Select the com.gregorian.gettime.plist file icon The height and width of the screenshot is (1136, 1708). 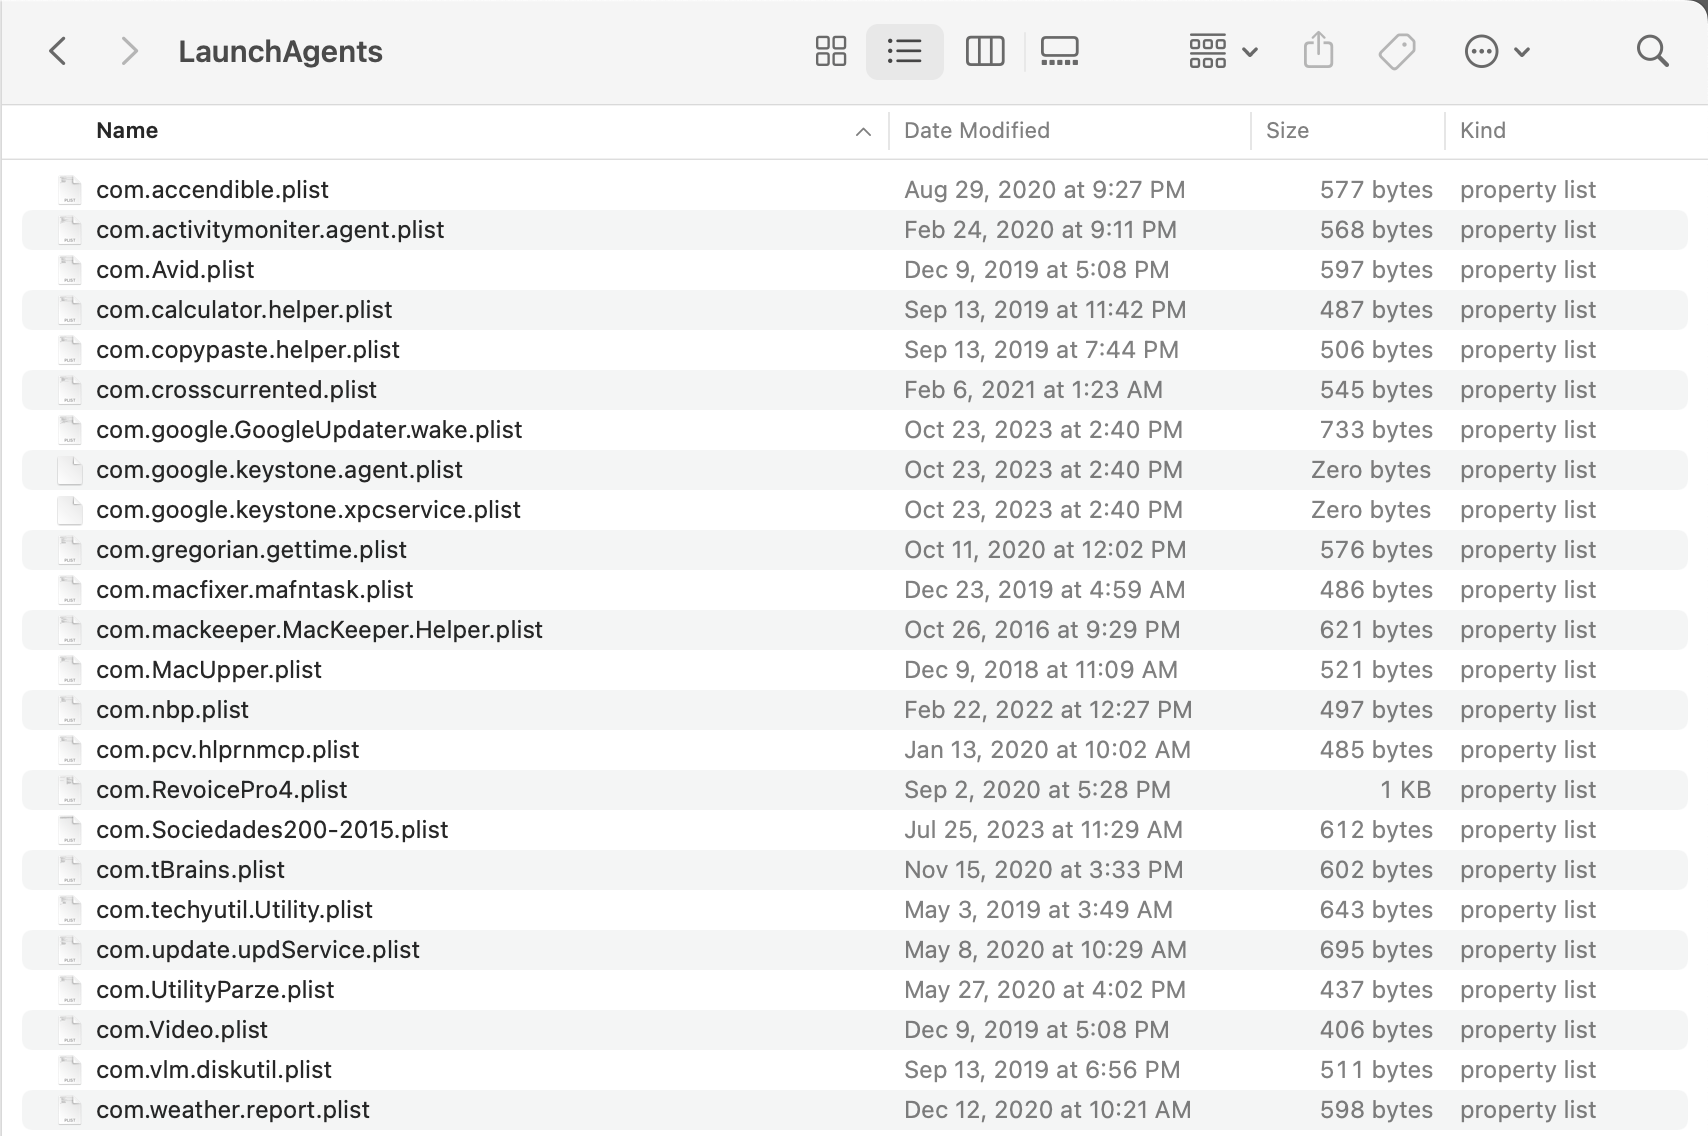pyautogui.click(x=70, y=550)
